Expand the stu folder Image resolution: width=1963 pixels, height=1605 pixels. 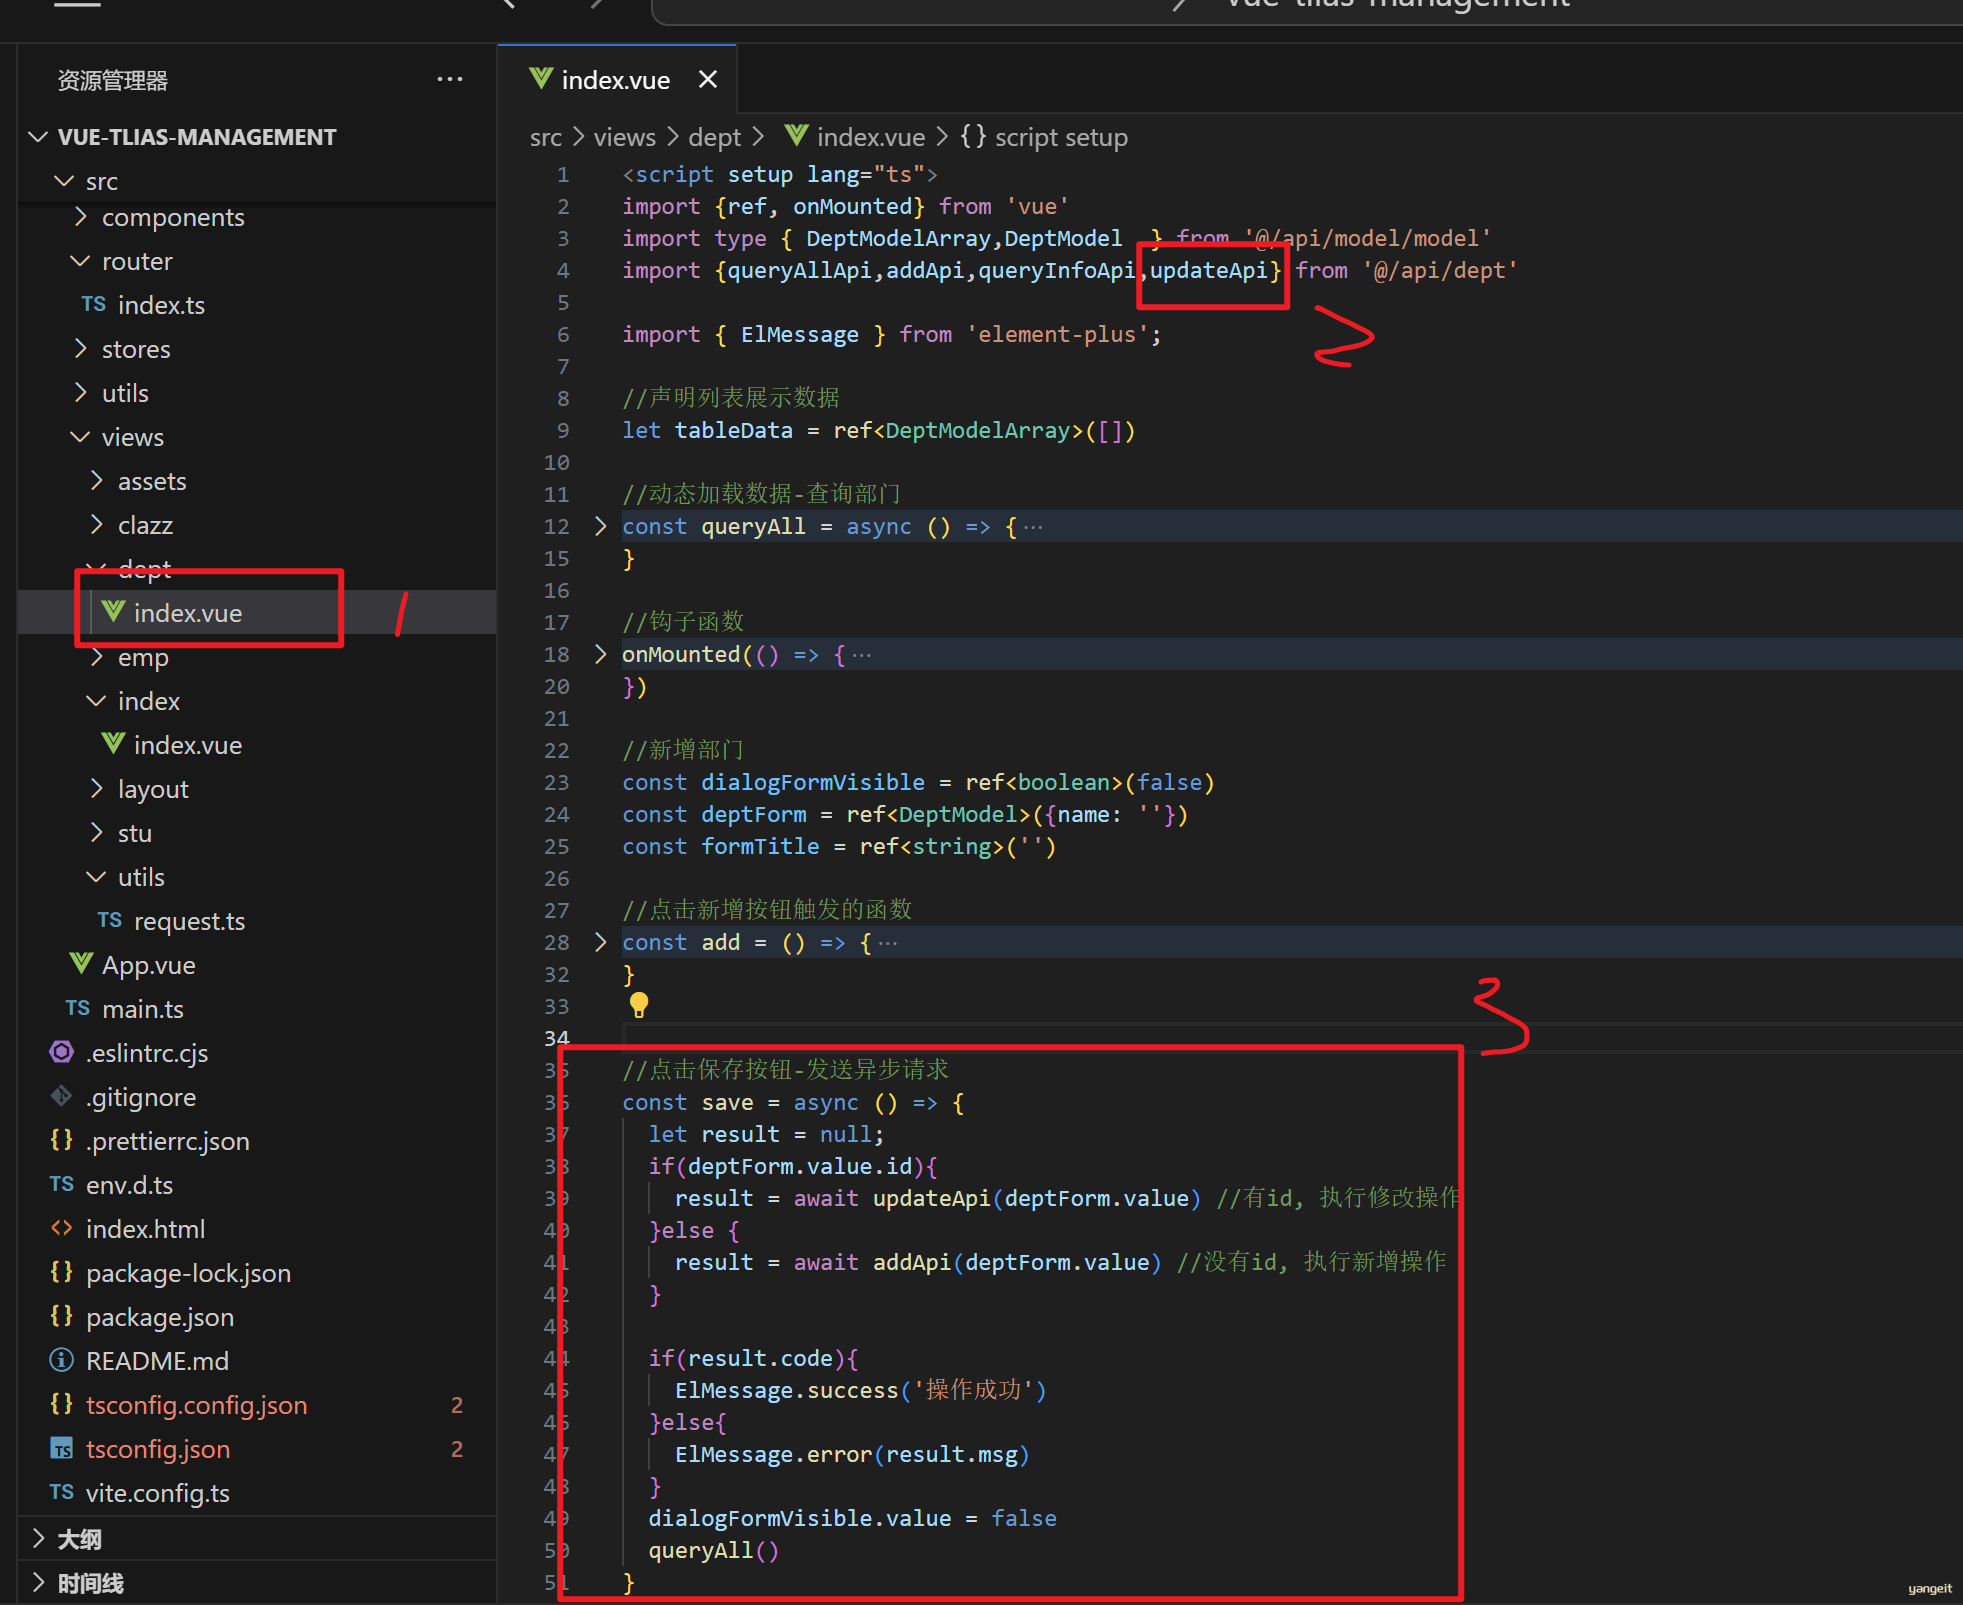(x=97, y=833)
